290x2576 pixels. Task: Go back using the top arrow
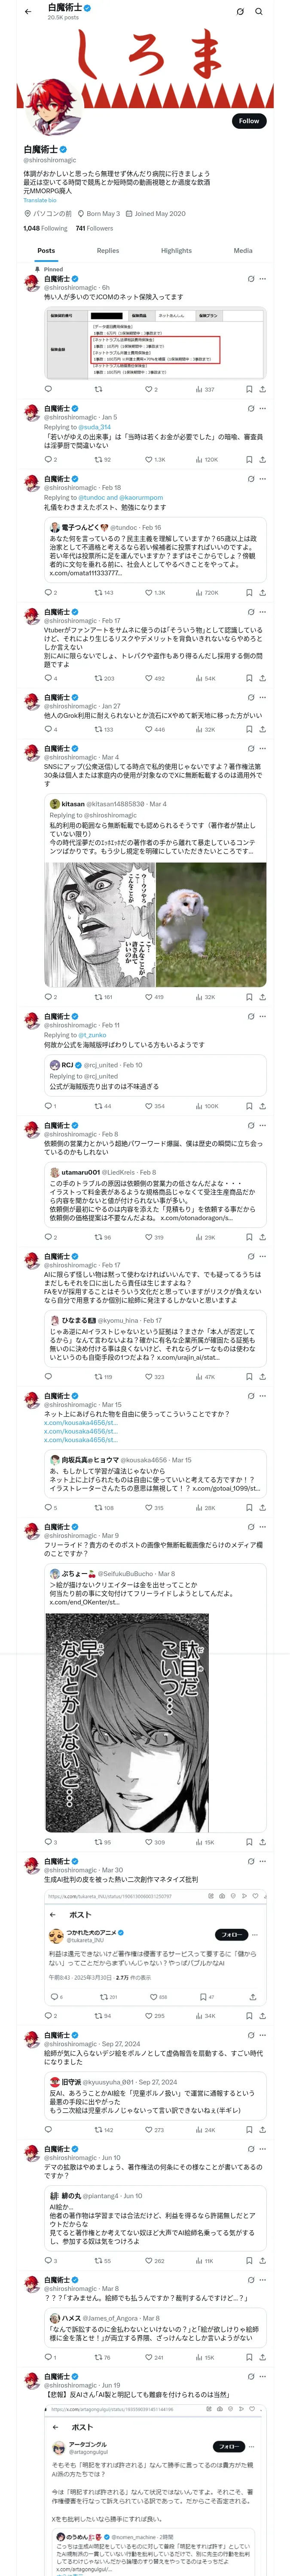point(28,12)
